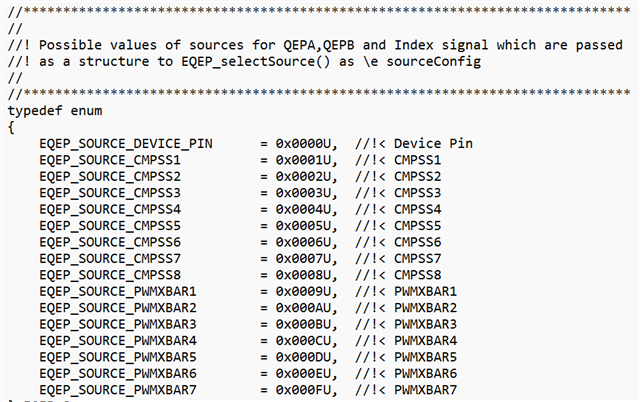This screenshot has width=640, height=402.
Task: Click the typedef enum keyword line
Action: pos(53,111)
